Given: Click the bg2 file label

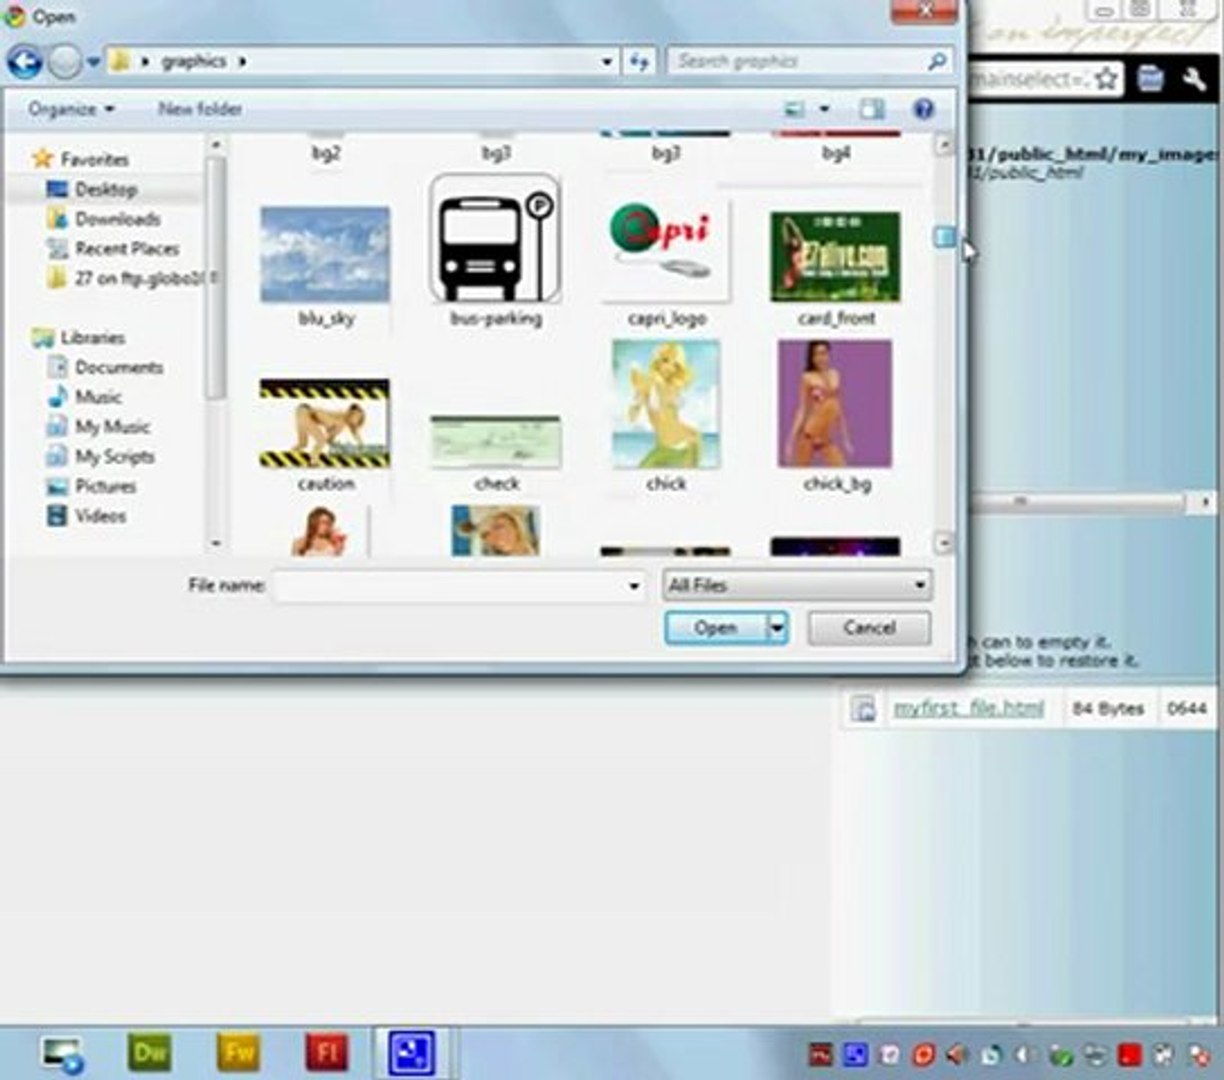Looking at the screenshot, I should pyautogui.click(x=326, y=153).
